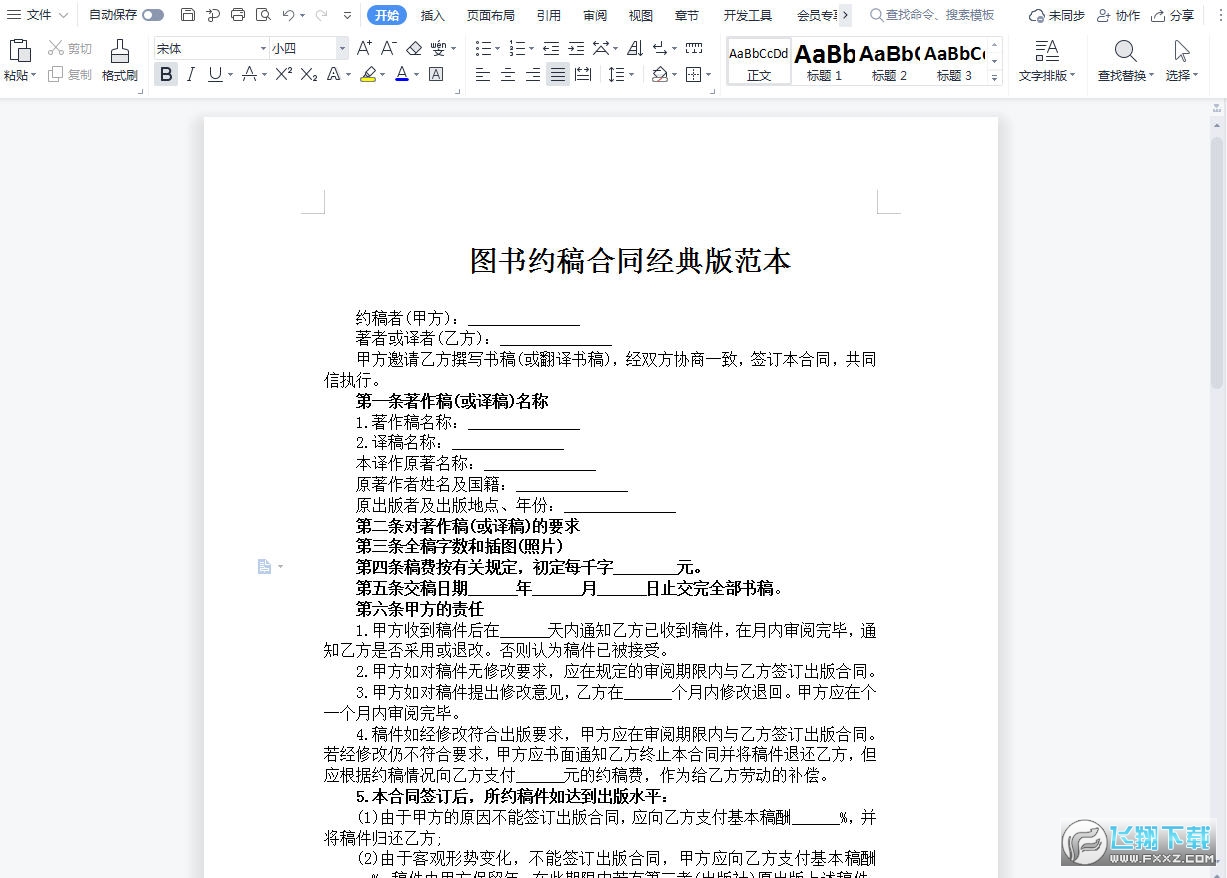The image size is (1227, 878).
Task: Align text left
Action: point(483,75)
